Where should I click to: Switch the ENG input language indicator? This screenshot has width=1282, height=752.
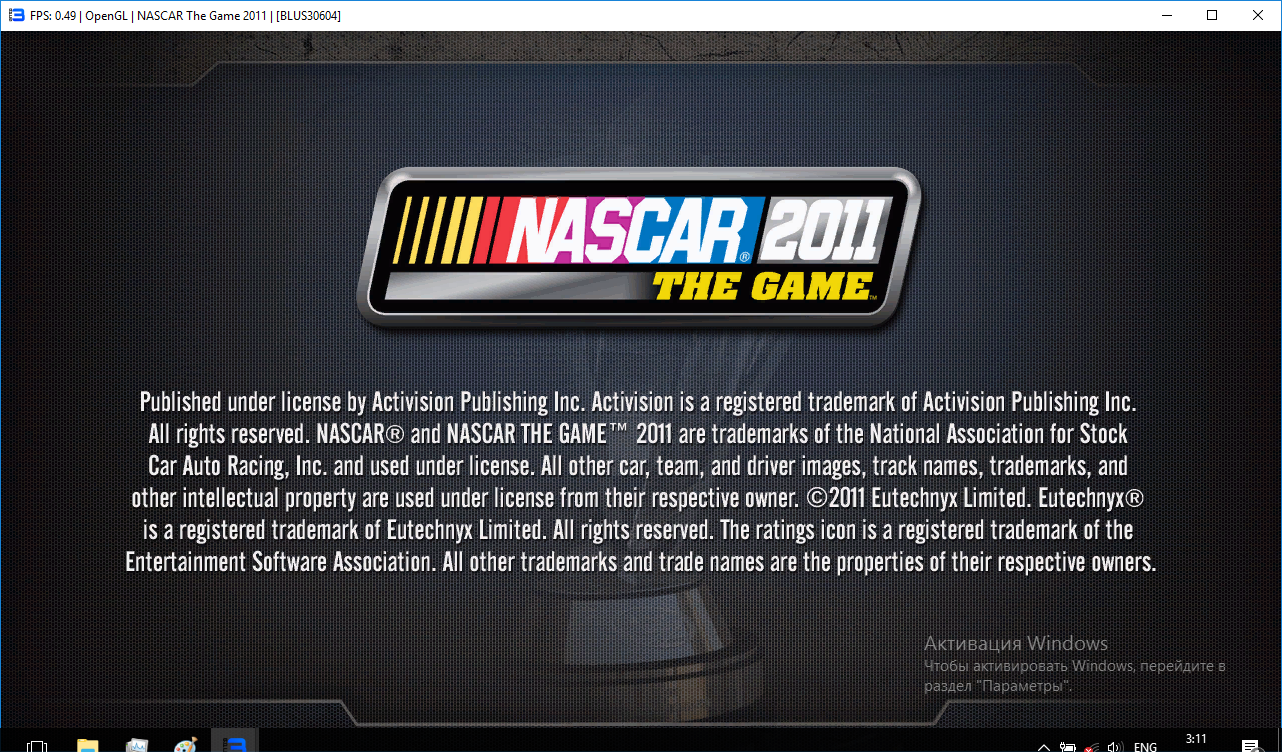(1145, 746)
